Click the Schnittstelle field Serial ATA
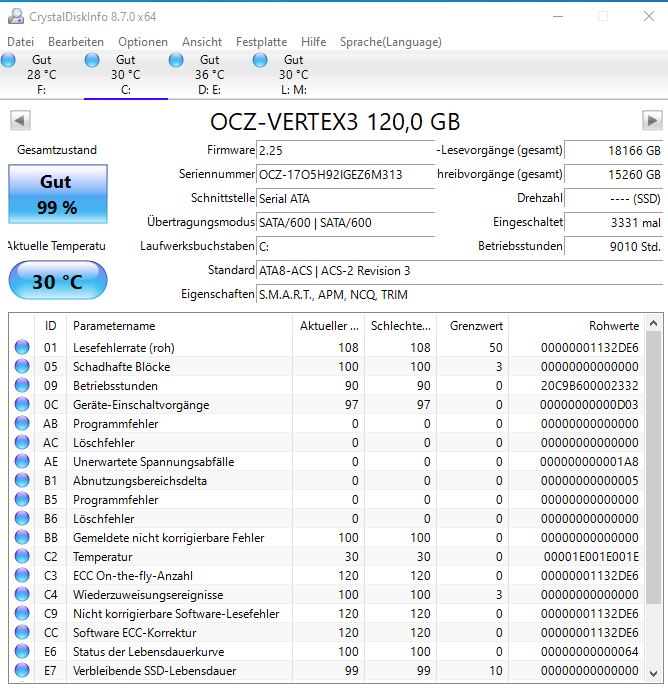Image resolution: width=668 pixels, height=692 pixels. (345, 198)
